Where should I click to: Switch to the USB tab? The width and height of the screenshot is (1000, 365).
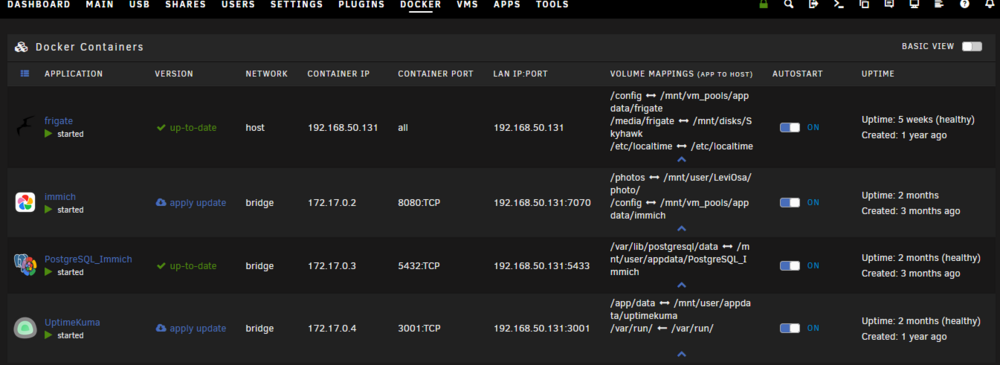(x=140, y=4)
